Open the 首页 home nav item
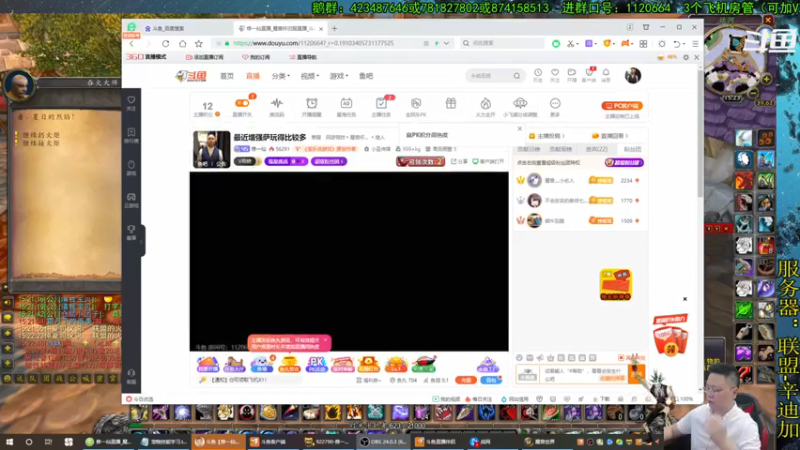 tap(227, 76)
